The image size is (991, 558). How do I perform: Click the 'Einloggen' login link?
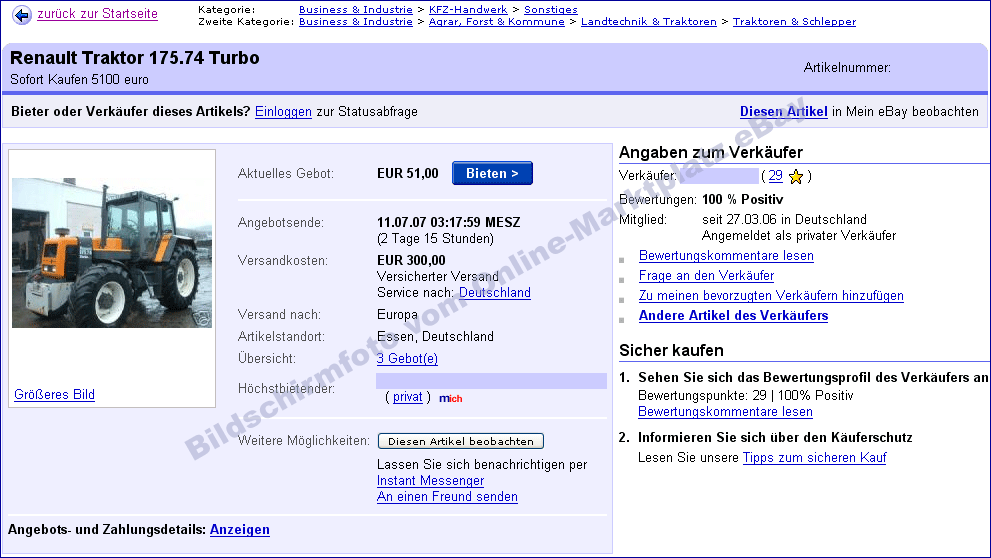coord(283,112)
